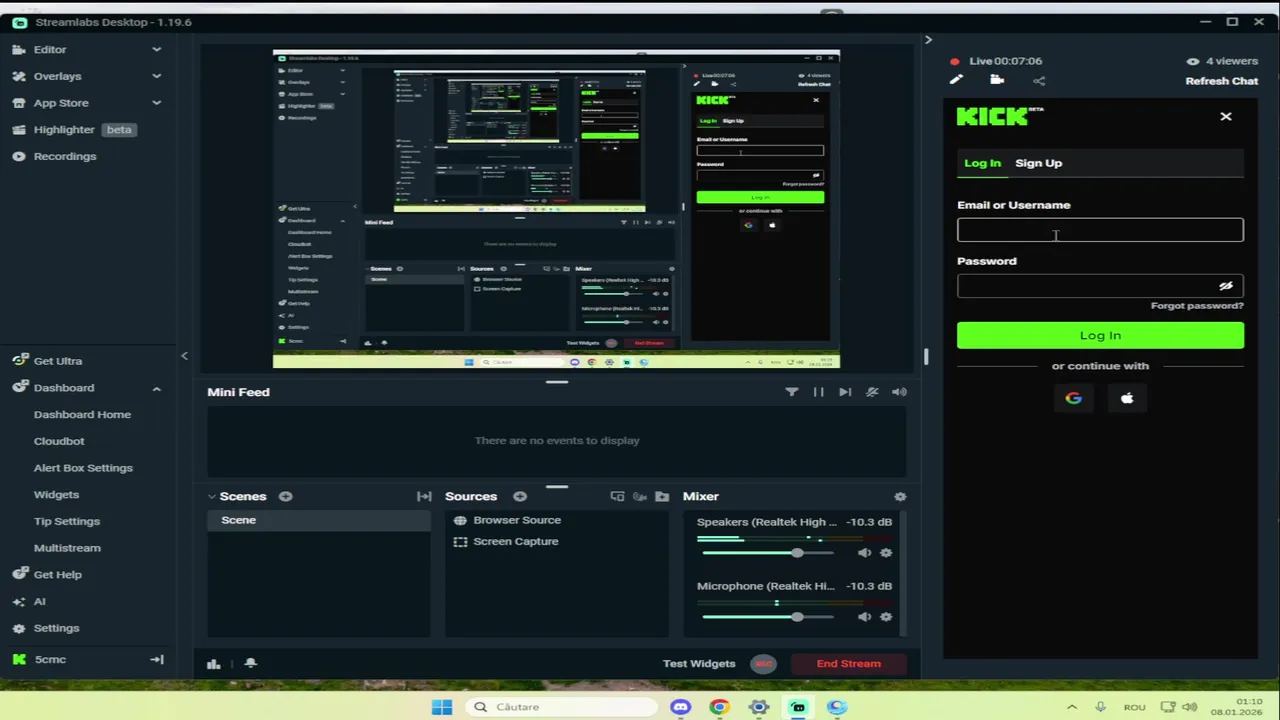Filter Mini Feed events with funnel icon
Image resolution: width=1280 pixels, height=720 pixels.
[x=792, y=392]
